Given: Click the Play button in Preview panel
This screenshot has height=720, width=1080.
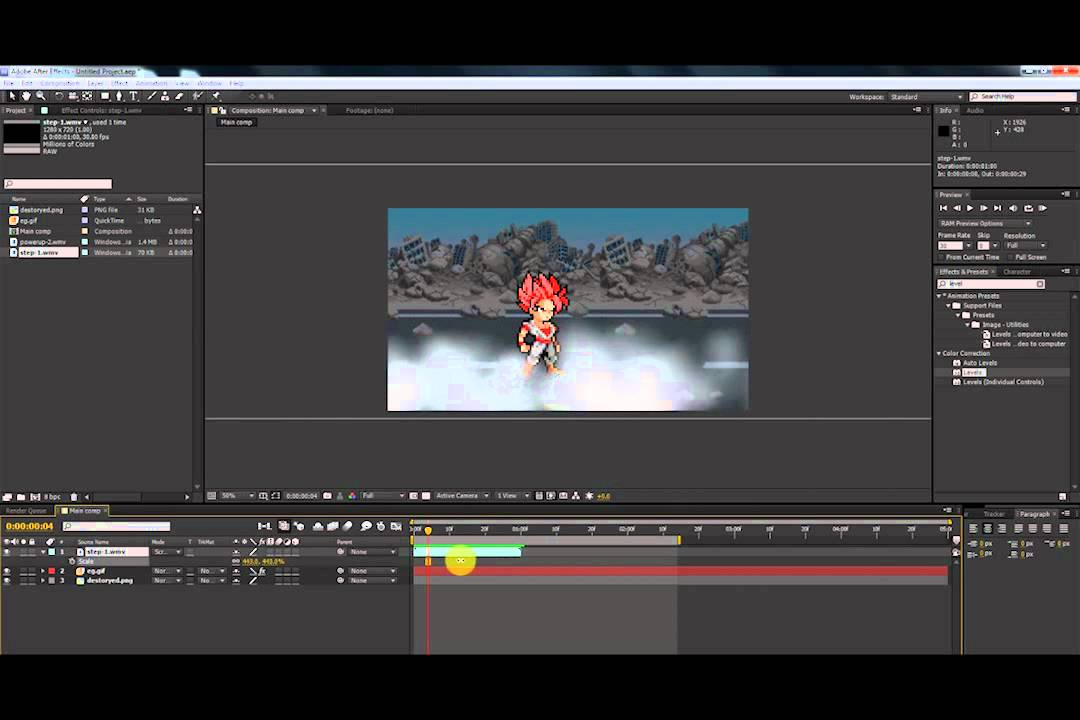Looking at the screenshot, I should pos(970,208).
